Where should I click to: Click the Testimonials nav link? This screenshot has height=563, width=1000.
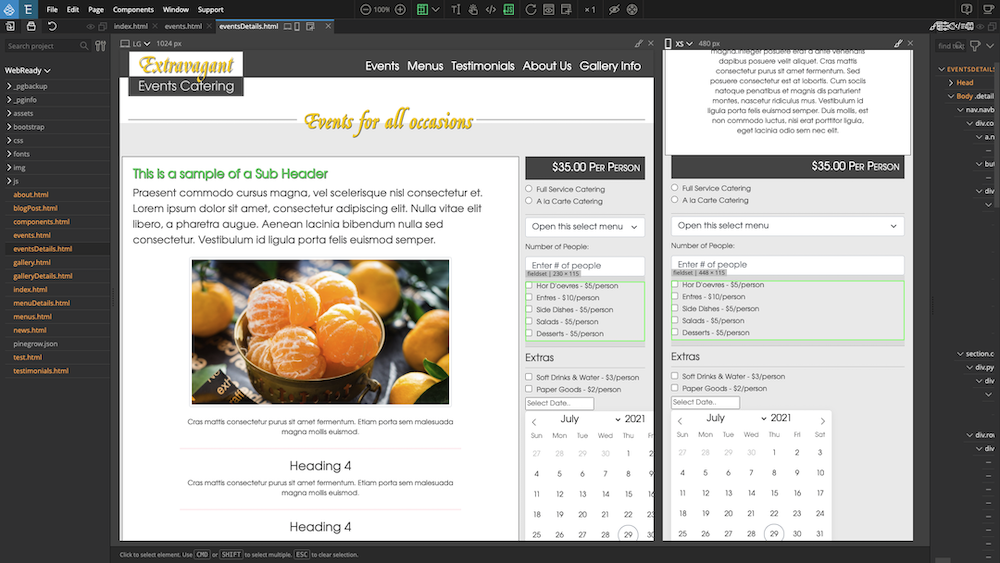(482, 66)
